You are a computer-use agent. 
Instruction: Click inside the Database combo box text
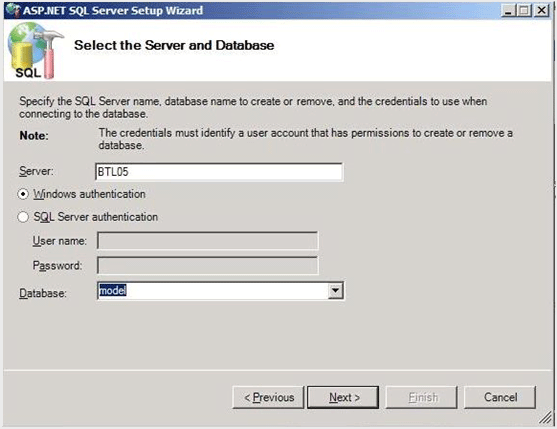point(213,291)
